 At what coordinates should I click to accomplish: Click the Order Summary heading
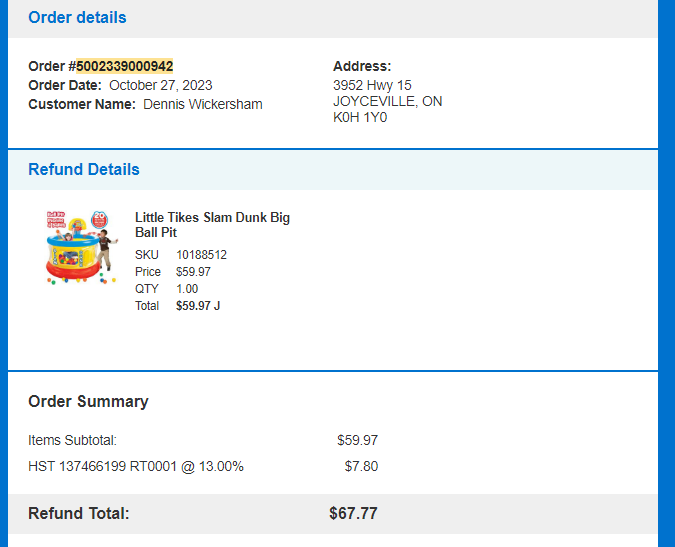click(88, 402)
